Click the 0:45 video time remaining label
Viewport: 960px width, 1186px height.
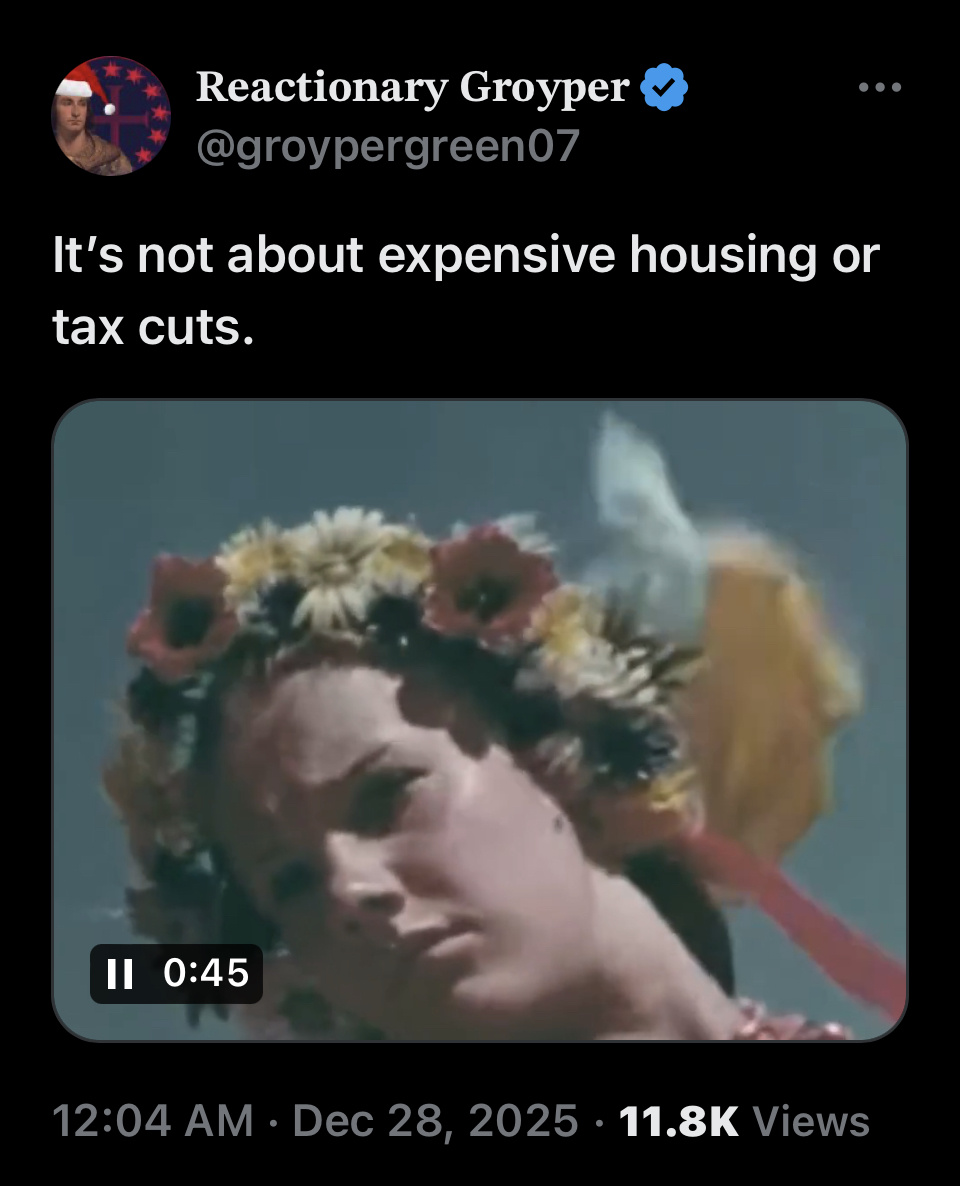(x=206, y=973)
